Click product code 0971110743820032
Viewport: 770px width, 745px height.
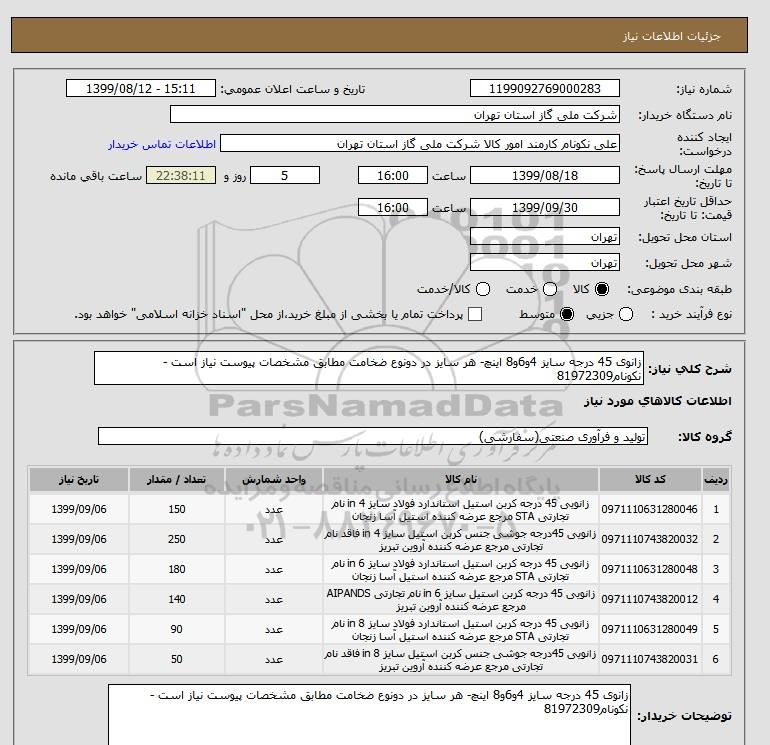[x=649, y=539]
